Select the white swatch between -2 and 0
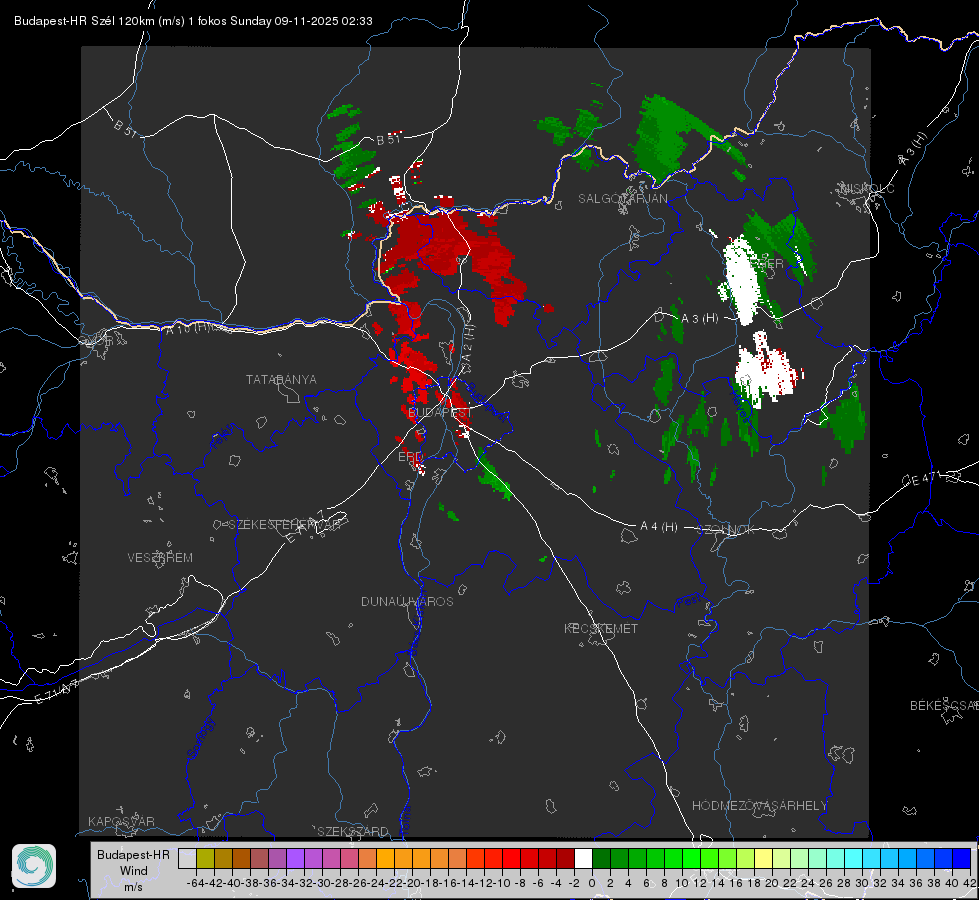979x900 pixels. [x=583, y=858]
